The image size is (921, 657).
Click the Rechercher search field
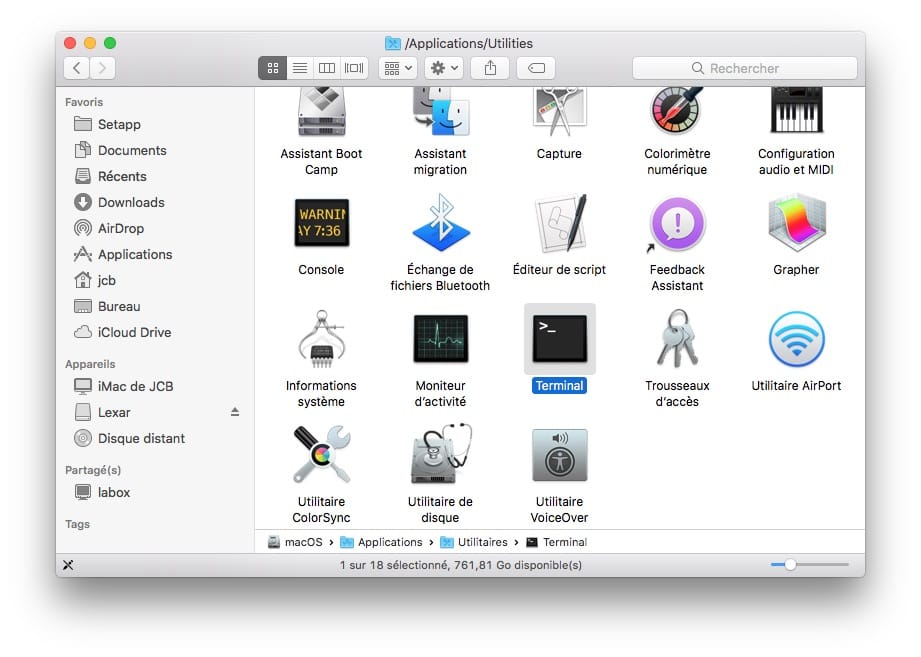coord(744,68)
